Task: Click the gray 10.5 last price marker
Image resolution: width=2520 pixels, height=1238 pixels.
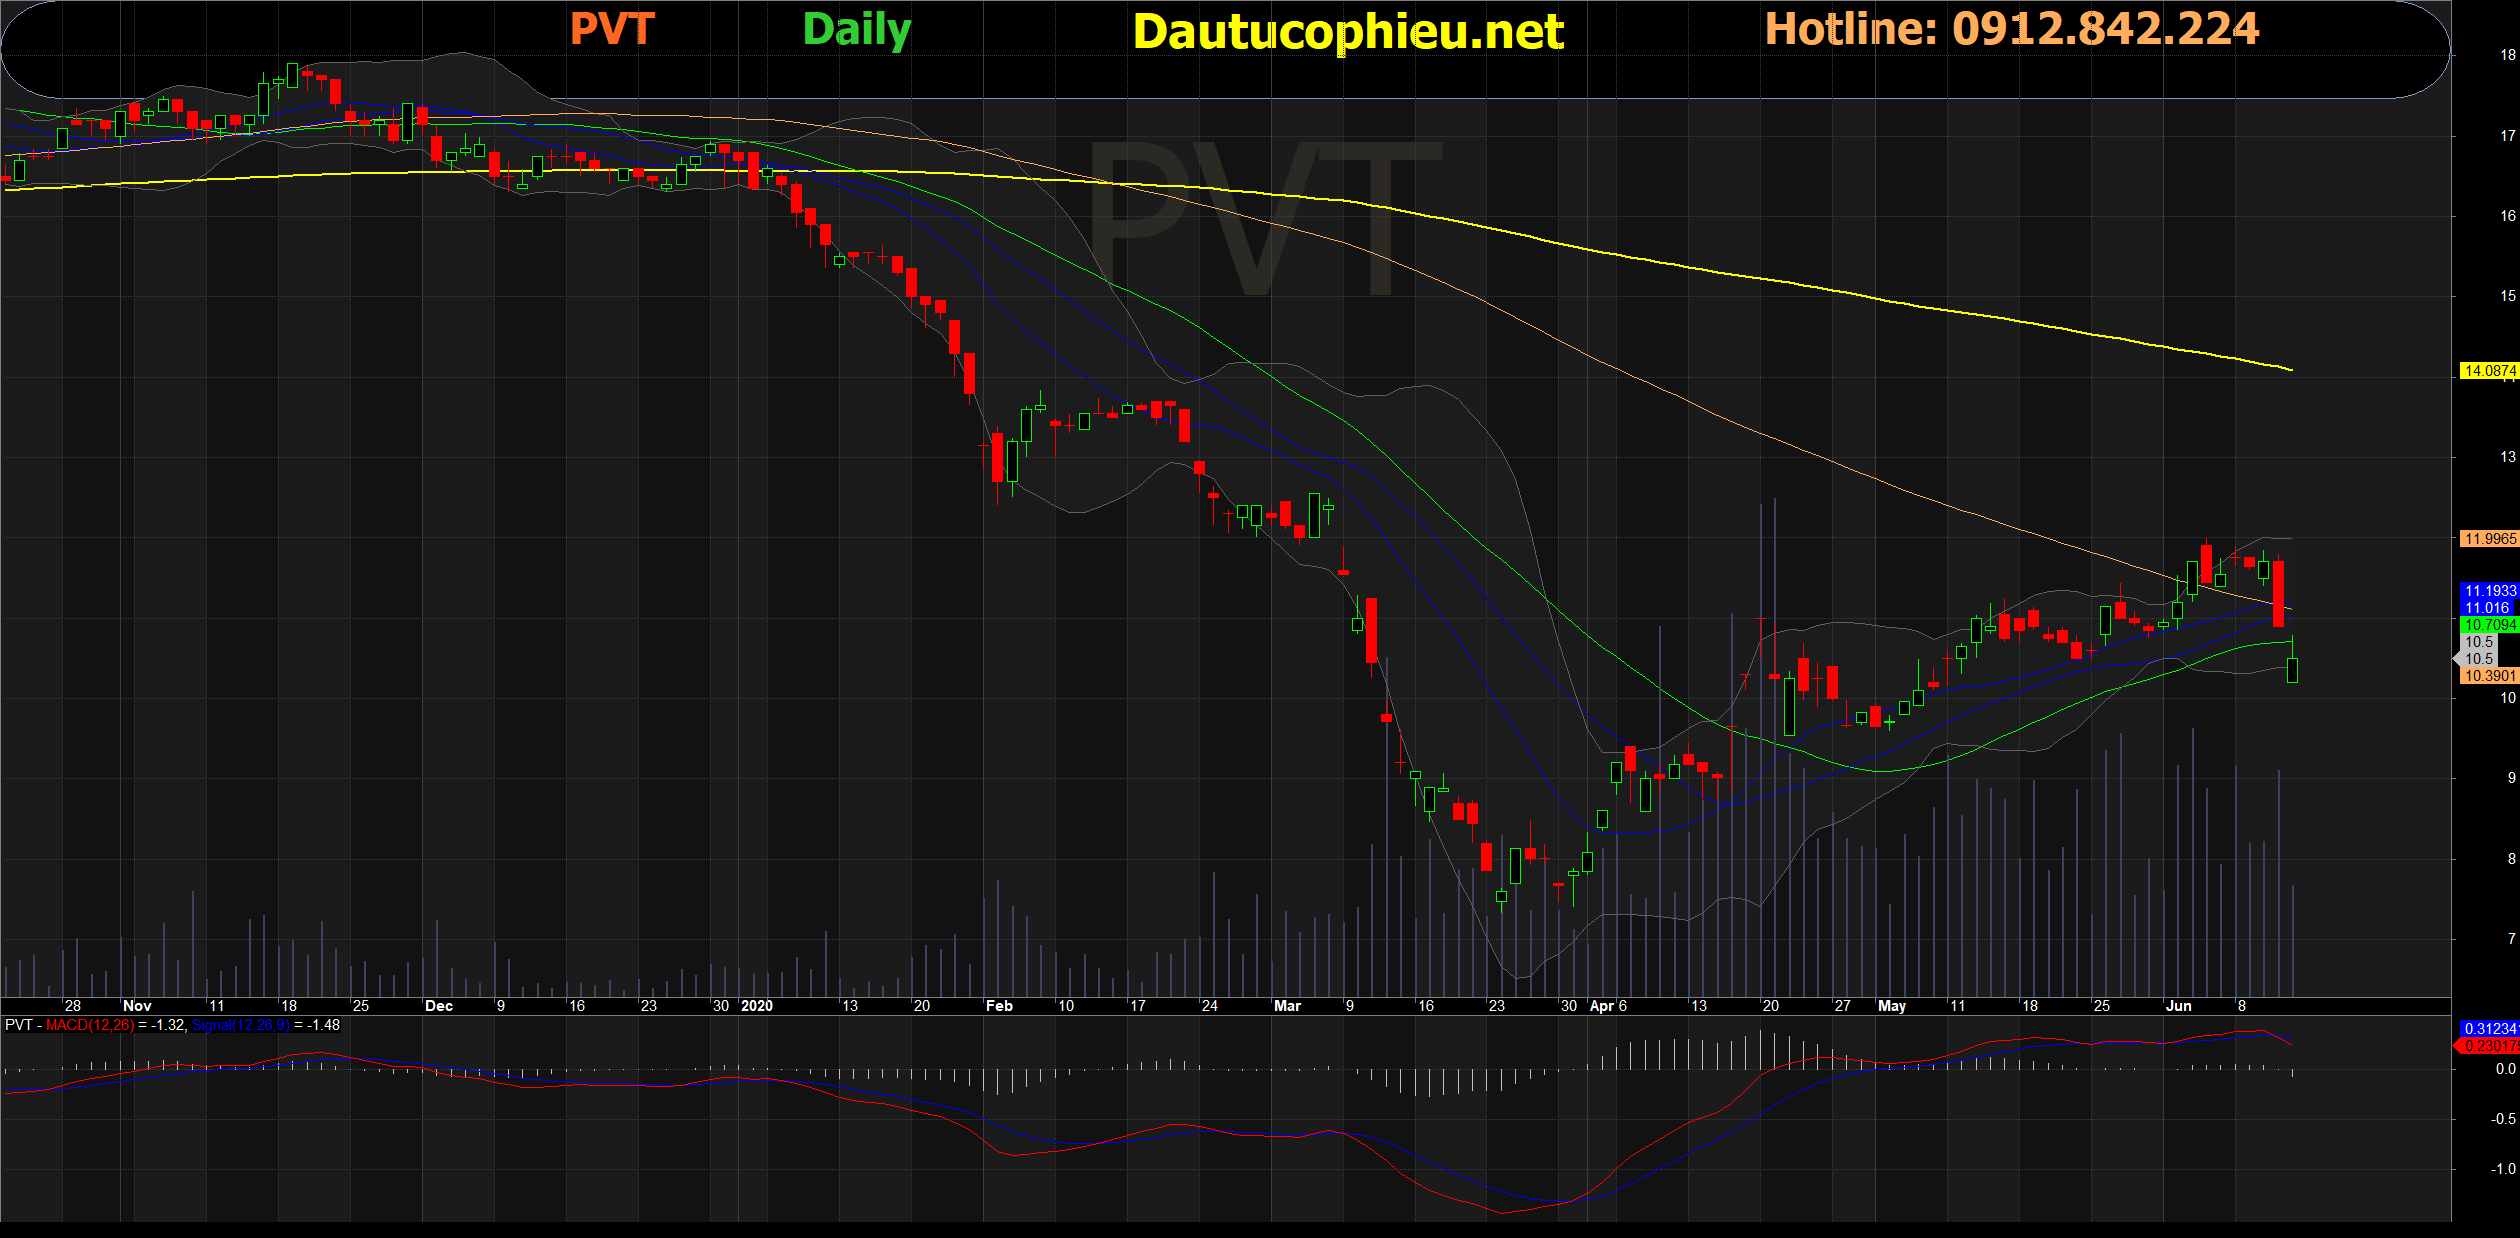Action: (x=2478, y=659)
